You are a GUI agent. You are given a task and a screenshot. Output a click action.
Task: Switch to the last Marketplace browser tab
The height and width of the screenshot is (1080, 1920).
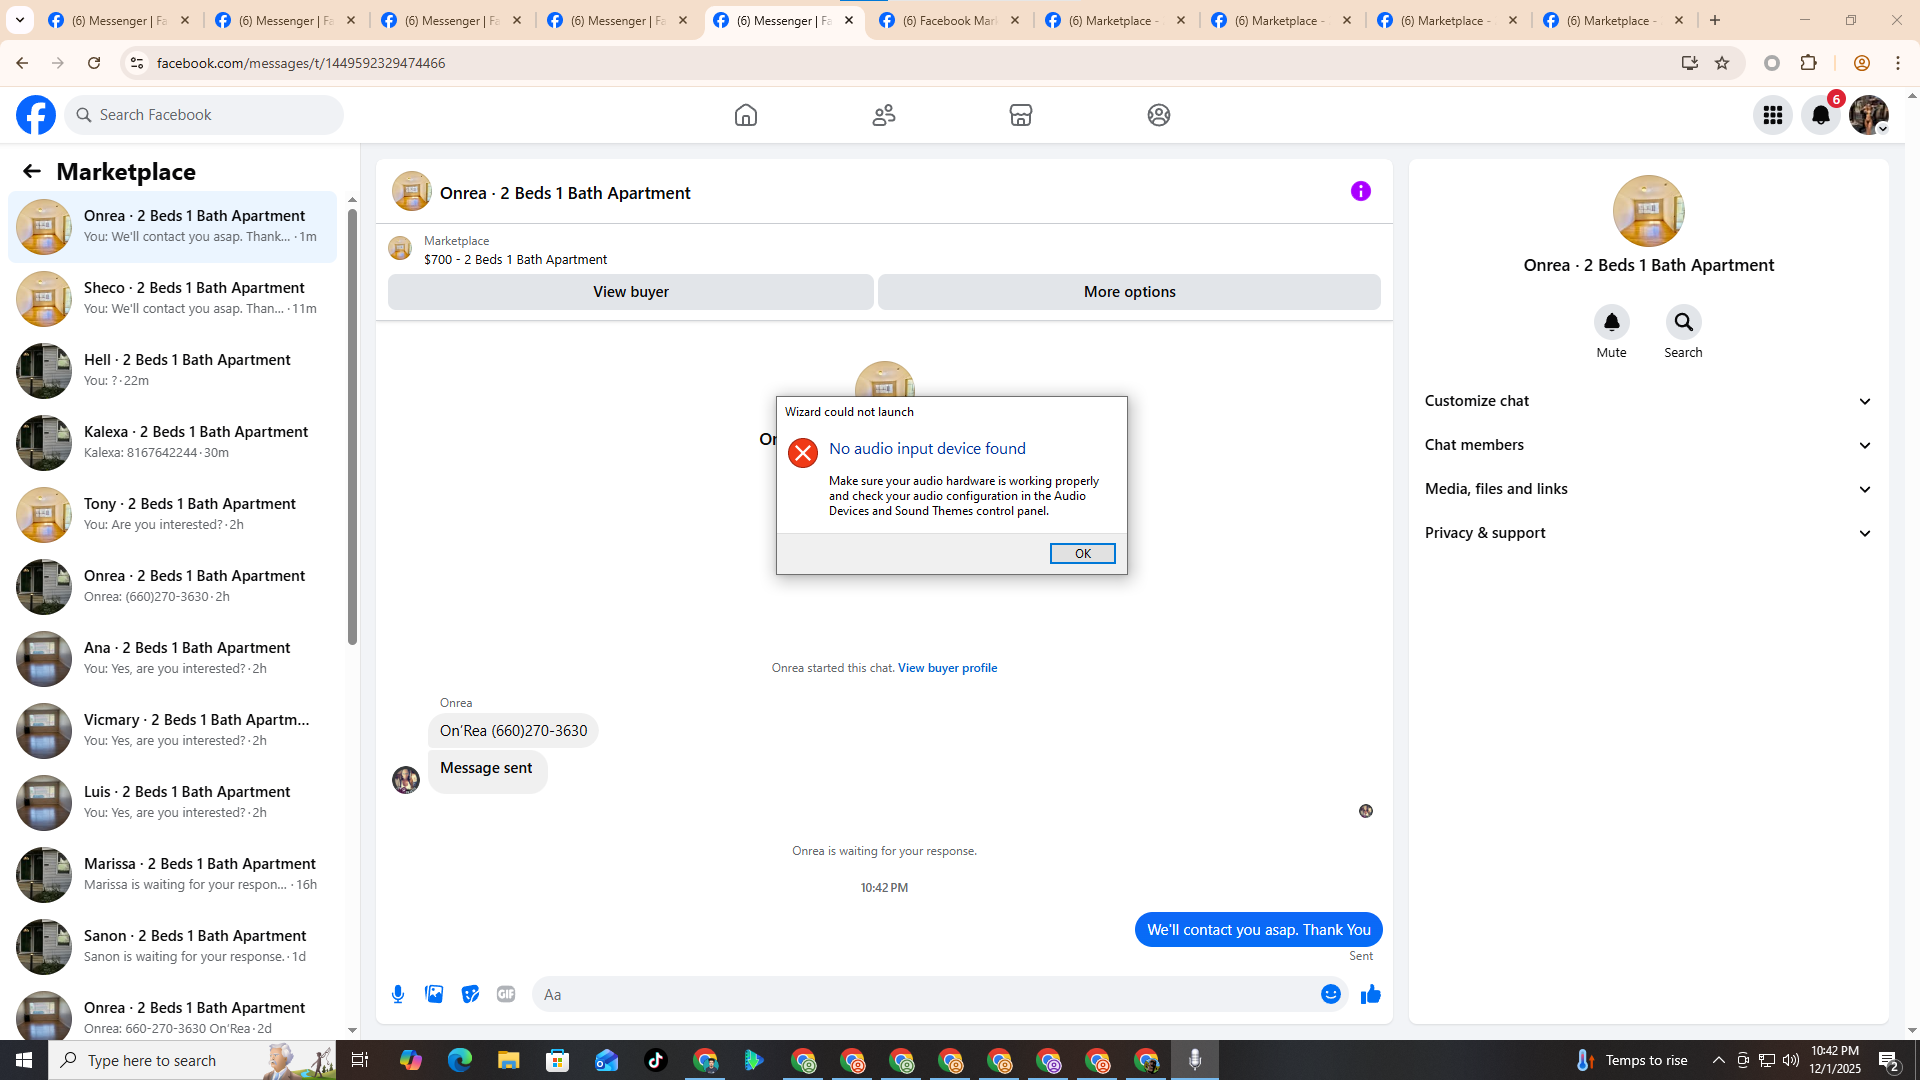pos(1613,20)
